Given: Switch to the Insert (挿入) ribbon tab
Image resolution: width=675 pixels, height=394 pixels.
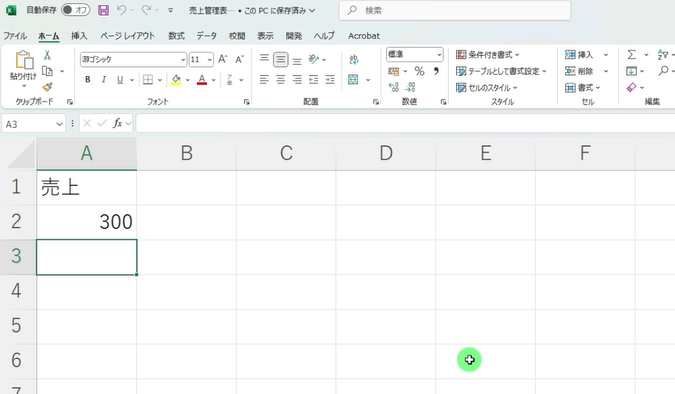Looking at the screenshot, I should click(79, 36).
